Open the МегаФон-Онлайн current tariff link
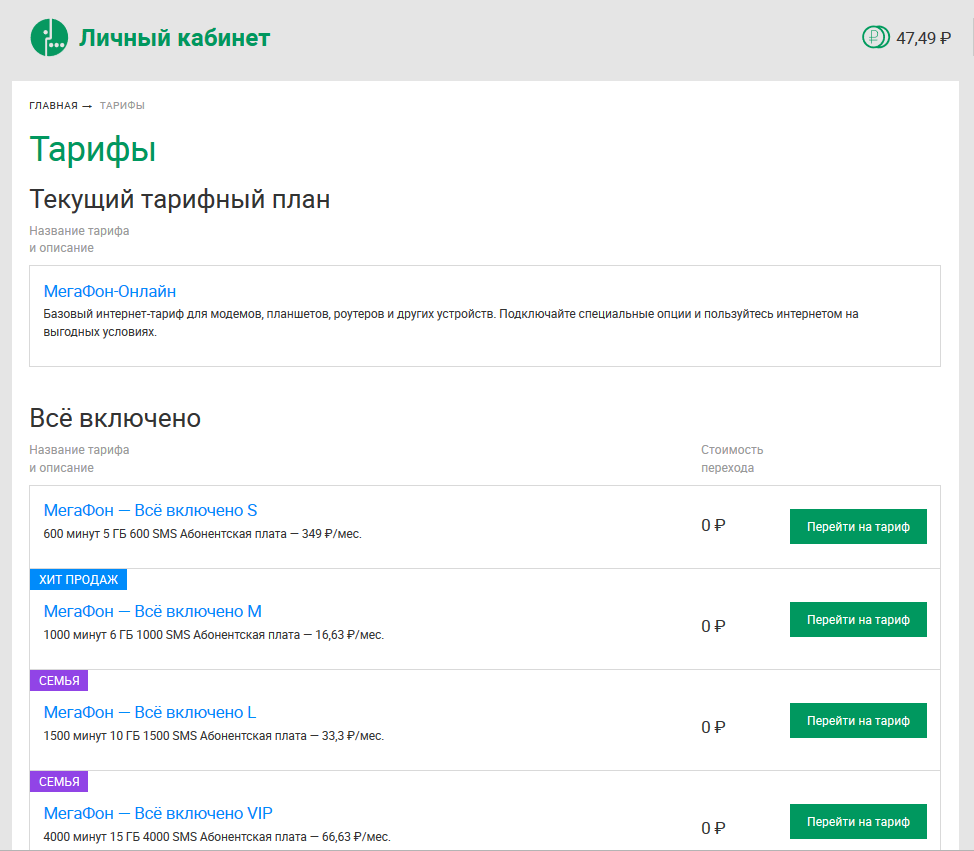Screen dimensions: 974x851 (x=110, y=291)
